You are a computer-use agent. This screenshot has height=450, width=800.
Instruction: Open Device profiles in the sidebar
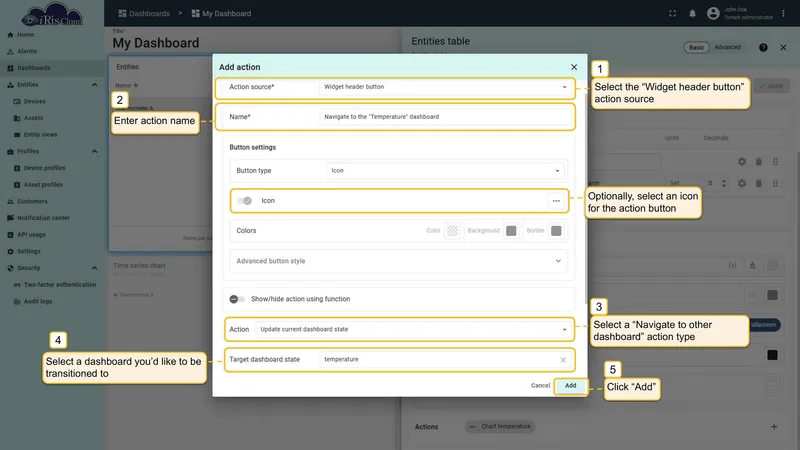[44, 168]
